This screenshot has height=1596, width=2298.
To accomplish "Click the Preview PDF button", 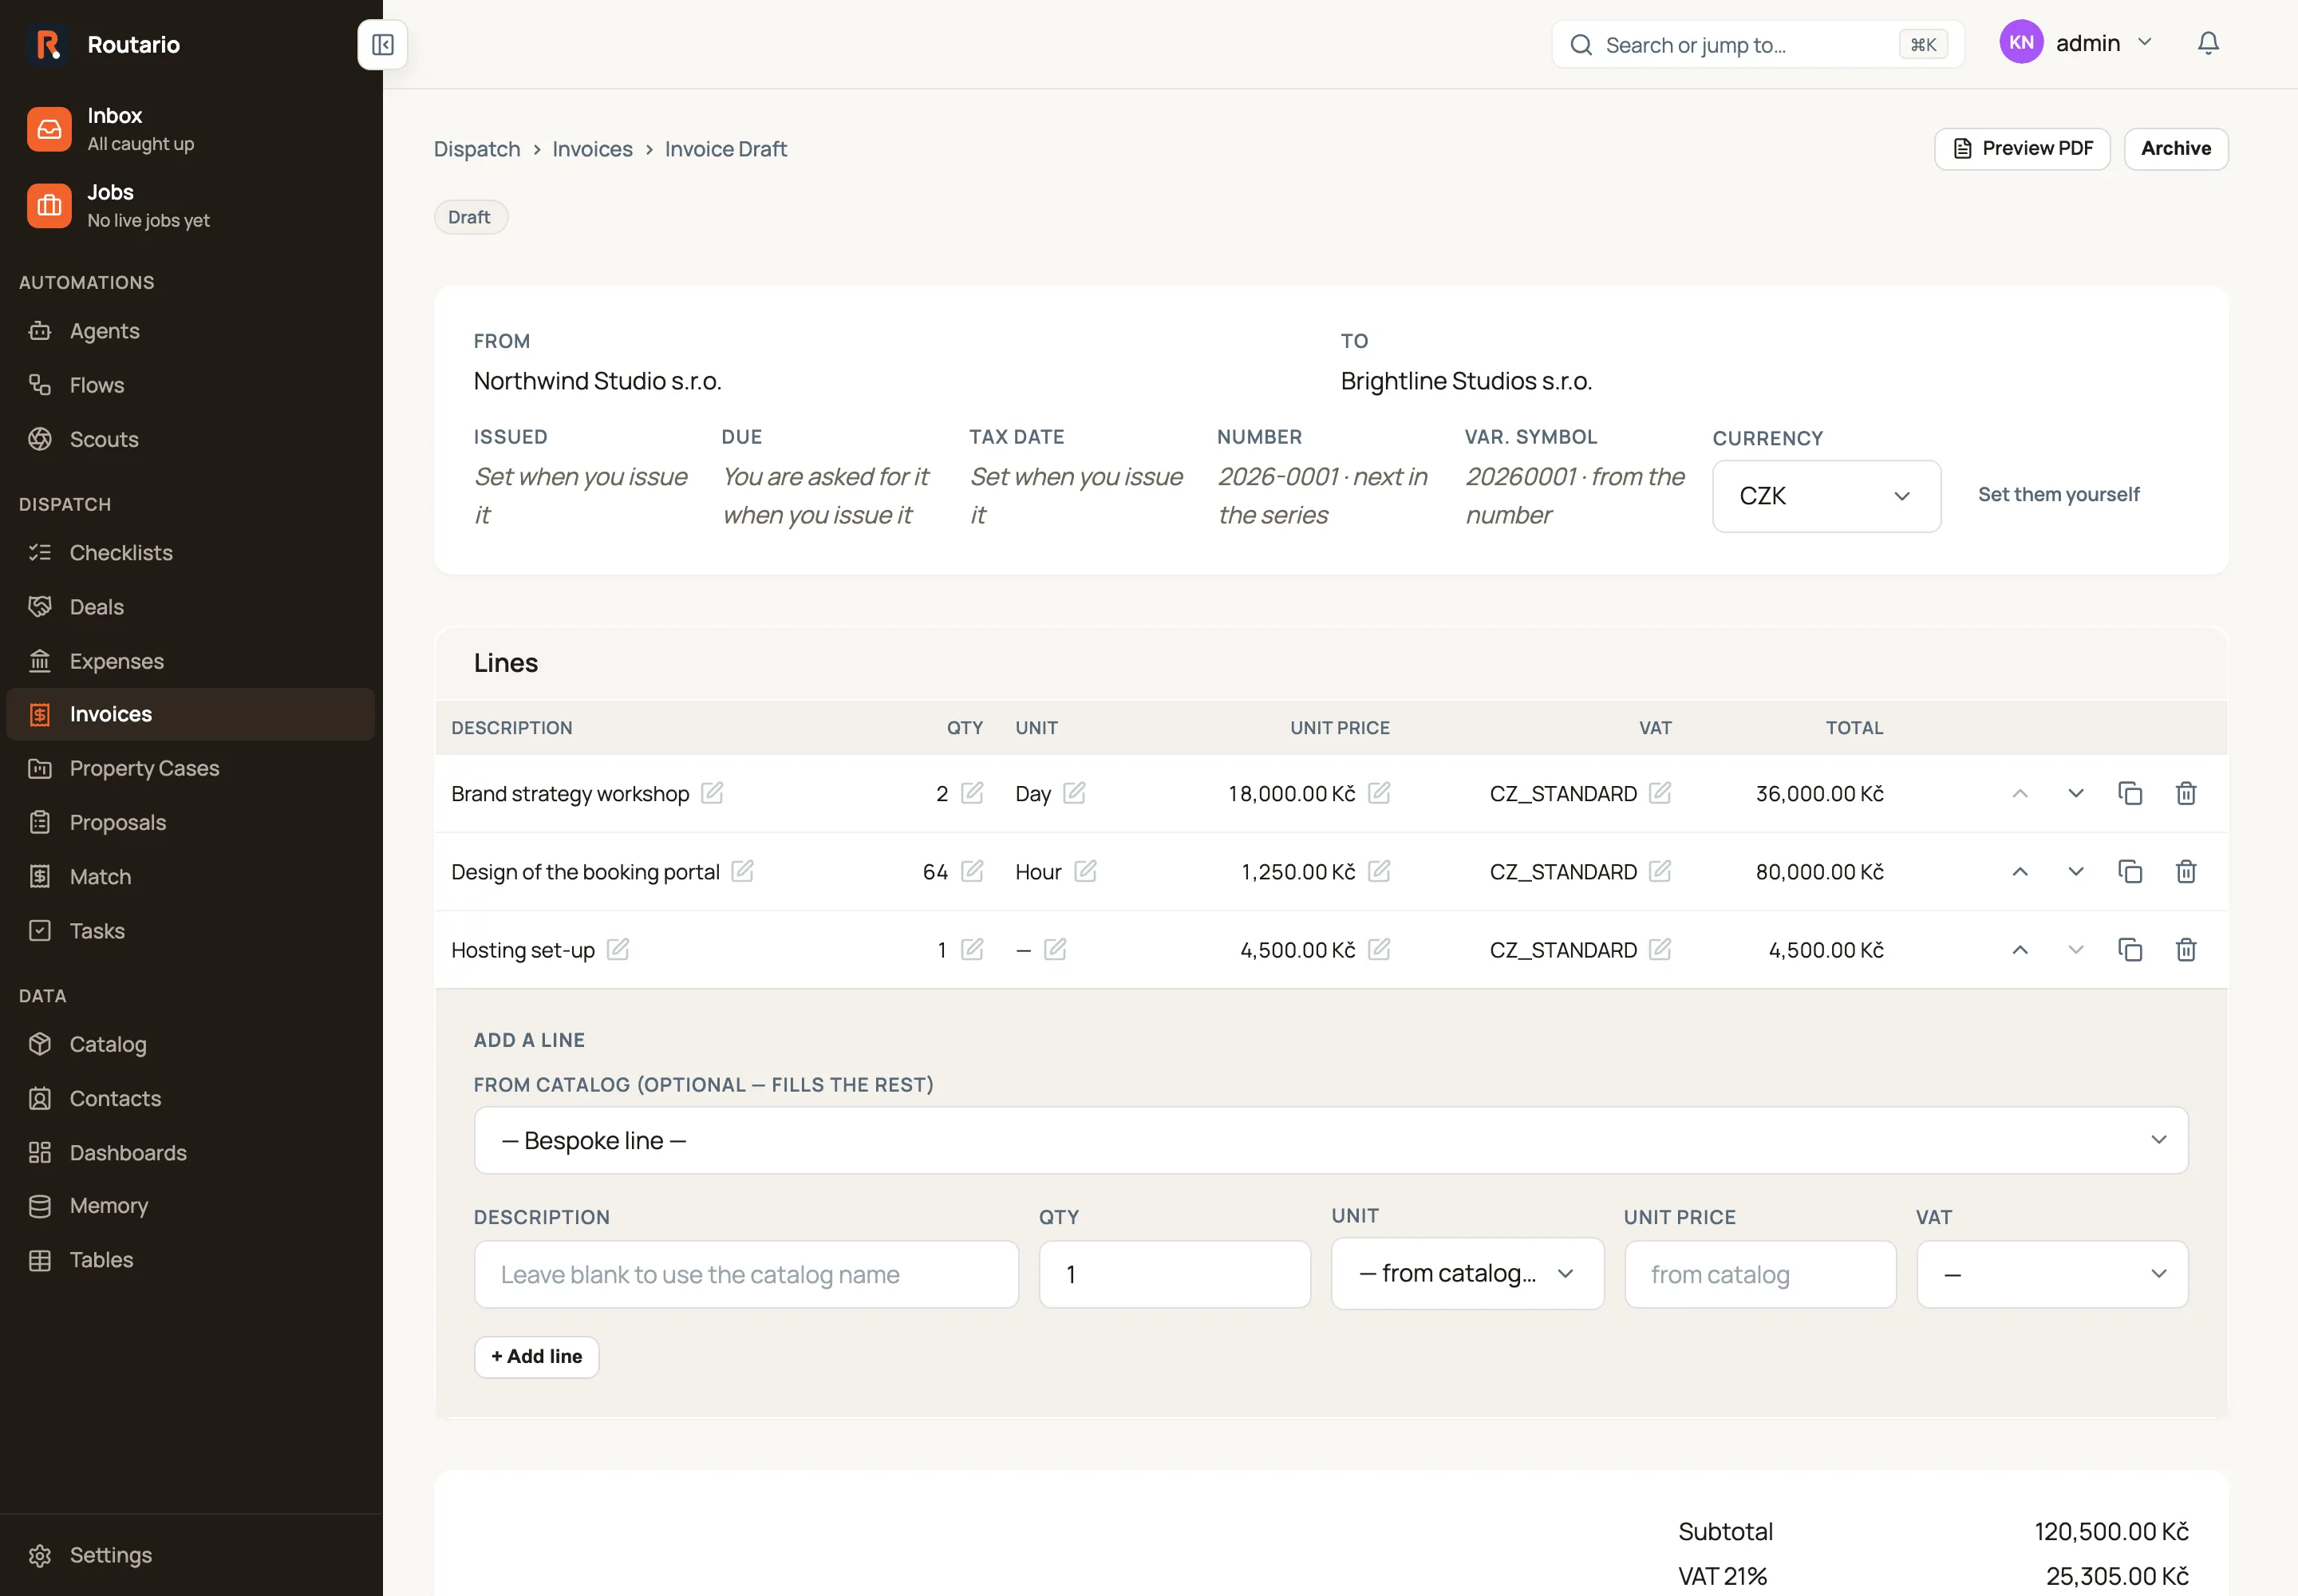I will [2022, 149].
